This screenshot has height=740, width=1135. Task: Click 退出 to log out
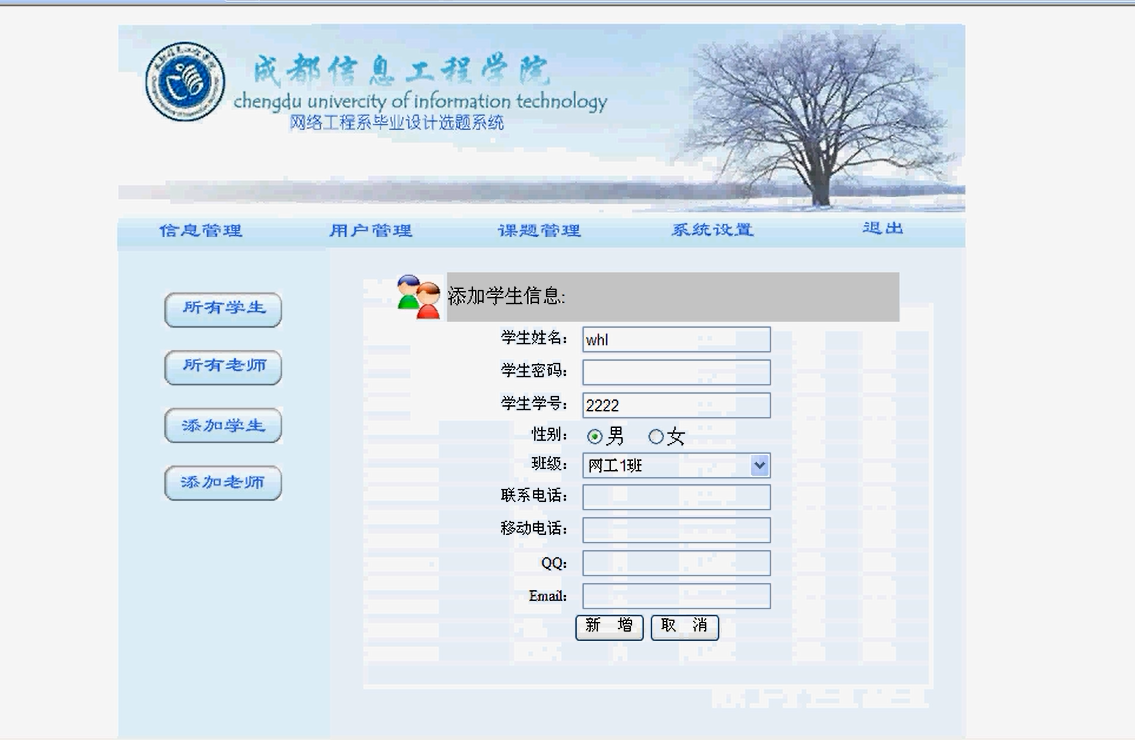tap(883, 228)
